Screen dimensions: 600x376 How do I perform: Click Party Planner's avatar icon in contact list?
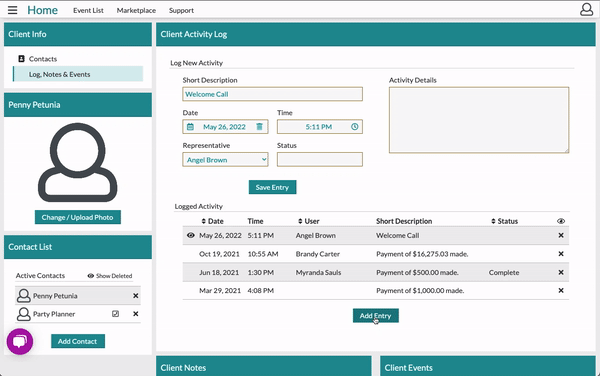point(24,314)
